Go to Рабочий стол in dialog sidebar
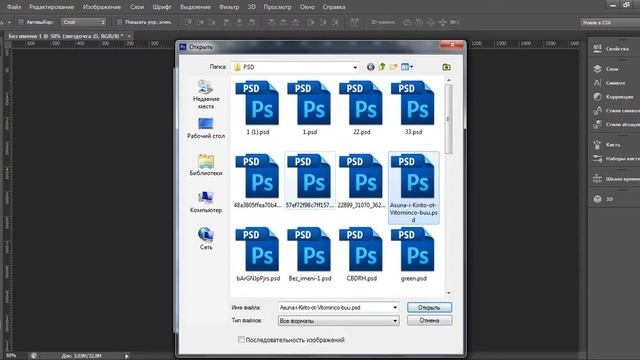 coord(206,128)
